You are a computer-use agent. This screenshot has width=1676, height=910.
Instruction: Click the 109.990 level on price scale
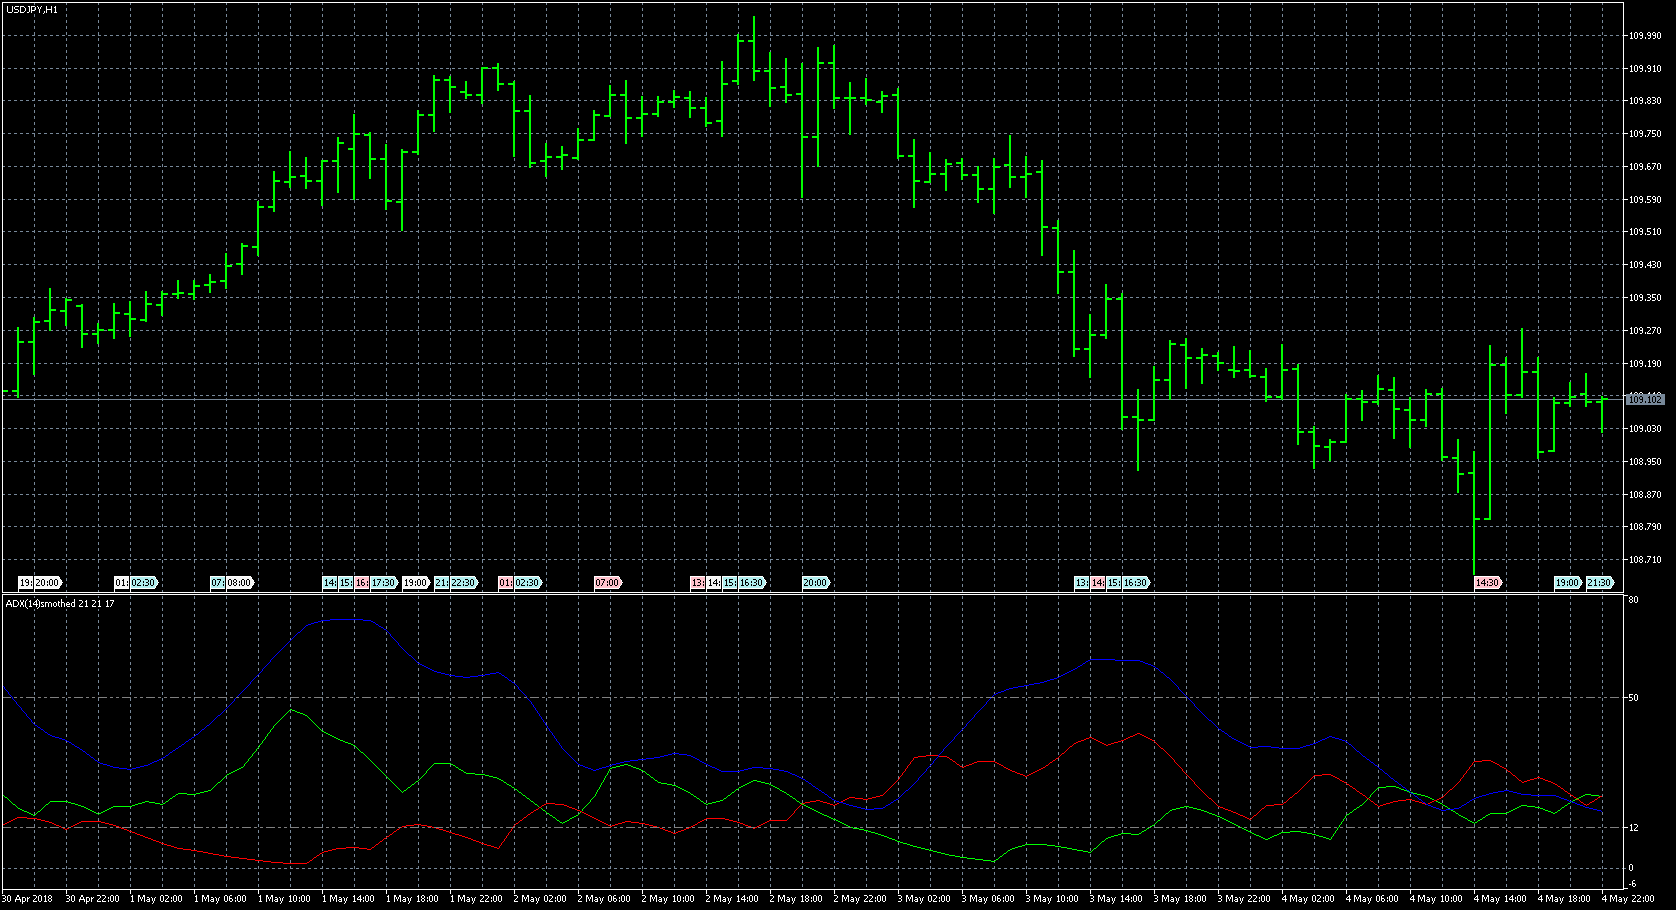pos(1645,36)
